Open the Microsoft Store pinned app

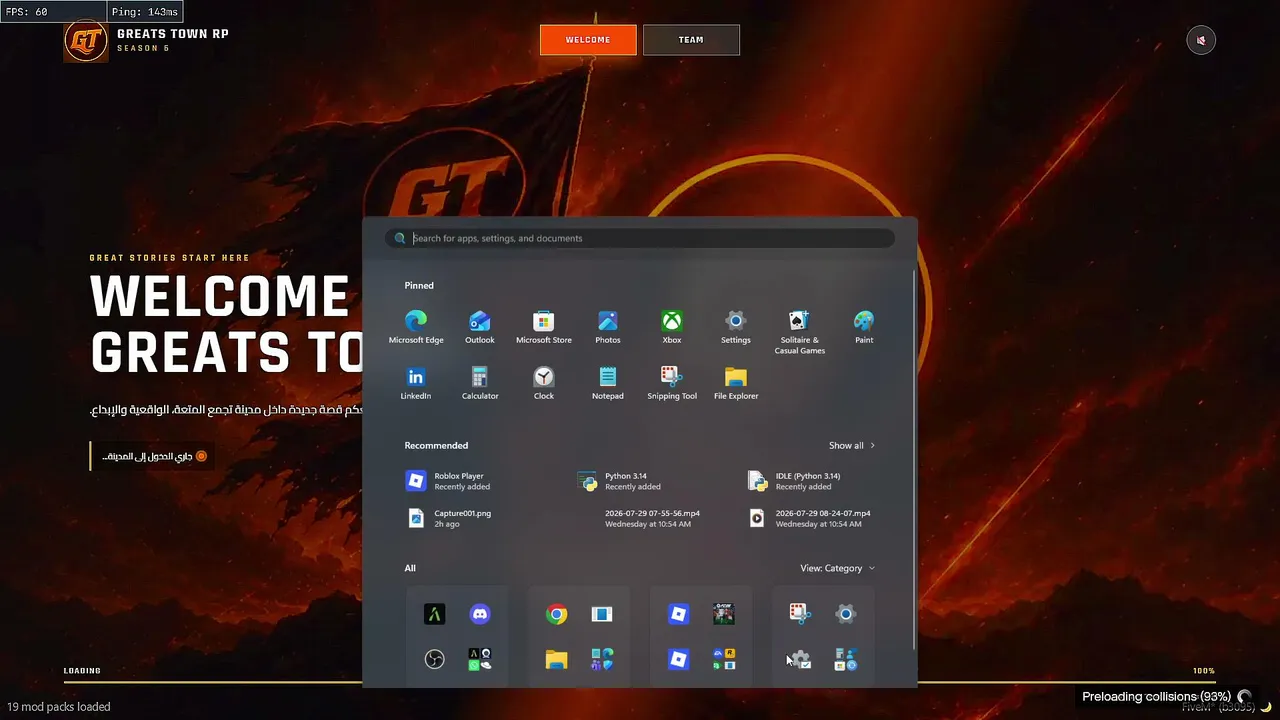pos(544,327)
